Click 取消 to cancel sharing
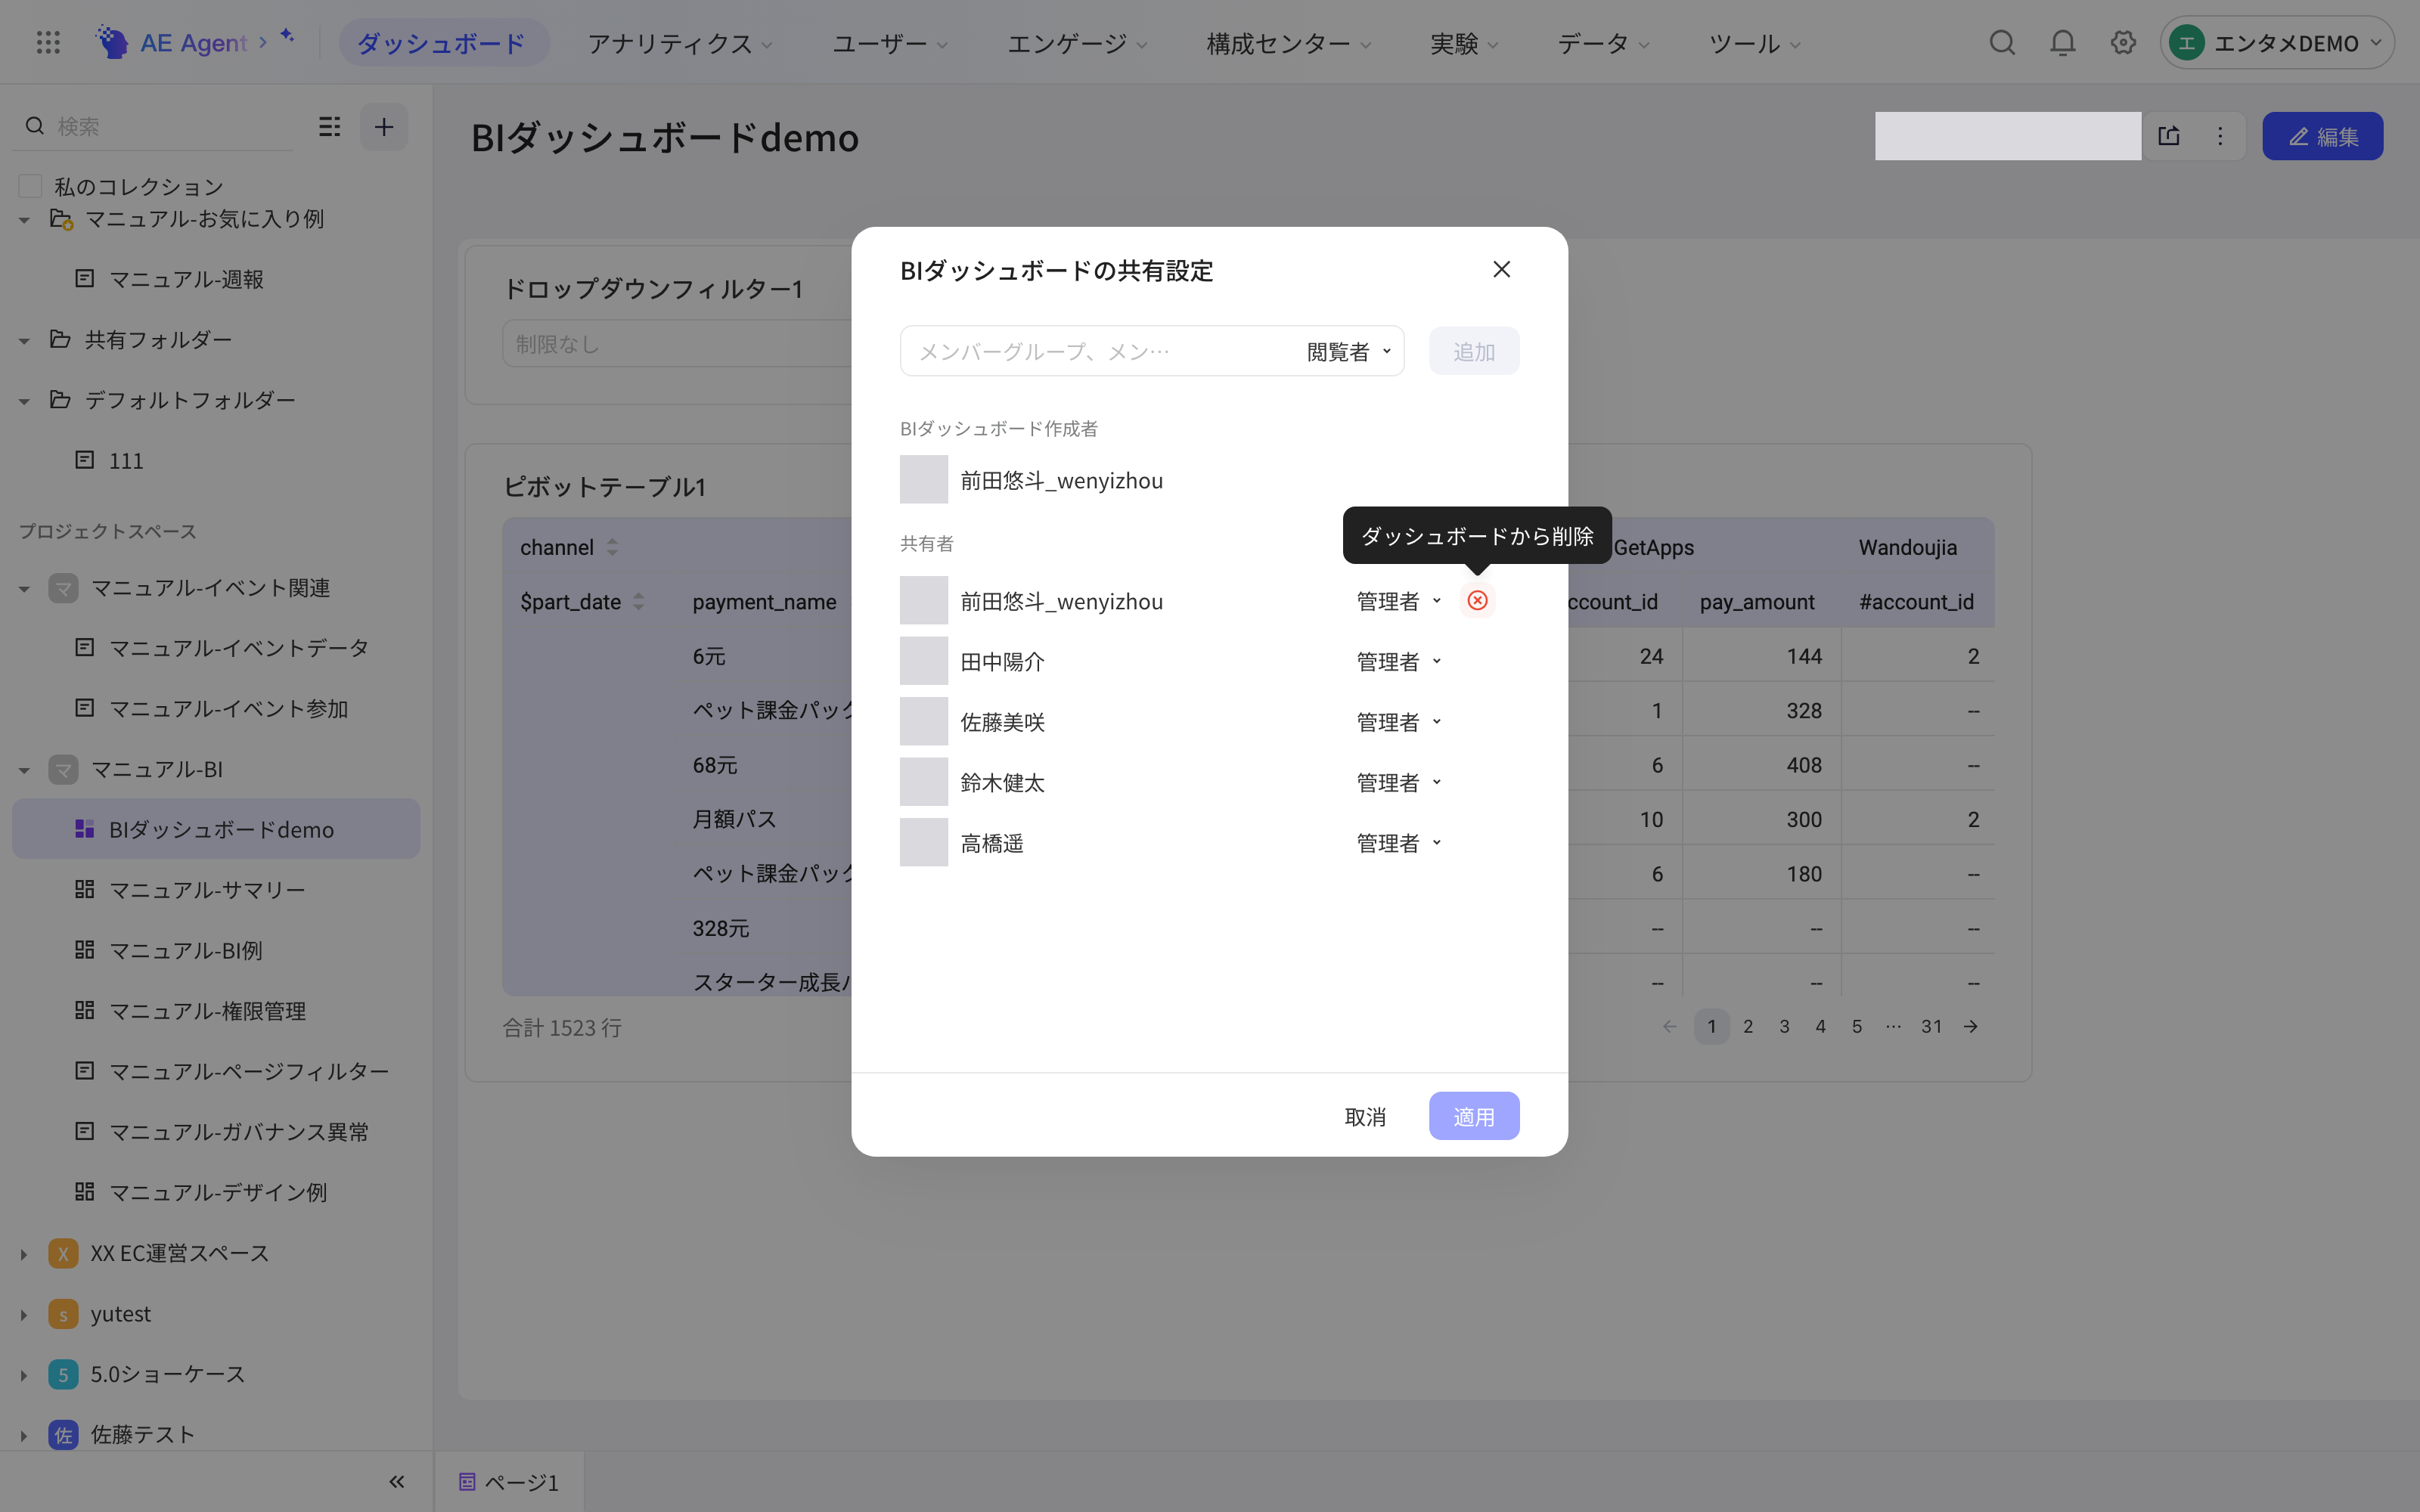This screenshot has width=2420, height=1512. click(x=1365, y=1116)
